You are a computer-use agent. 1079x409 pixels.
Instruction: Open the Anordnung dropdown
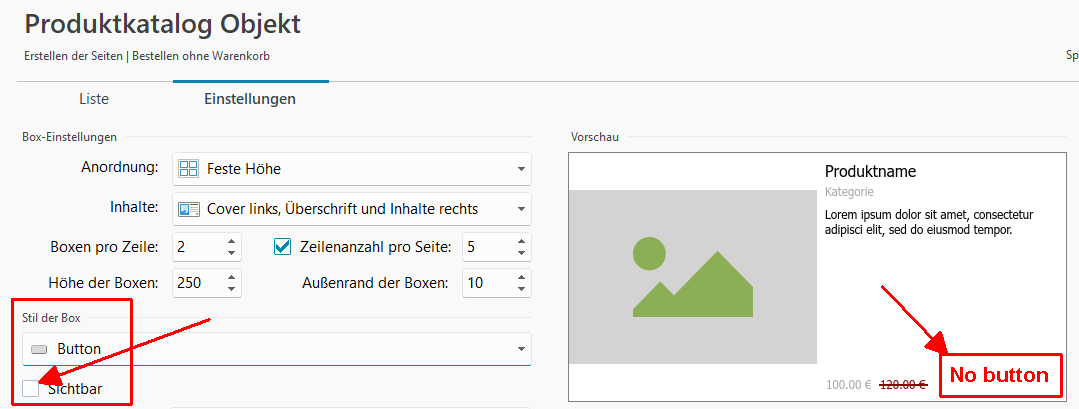click(521, 169)
